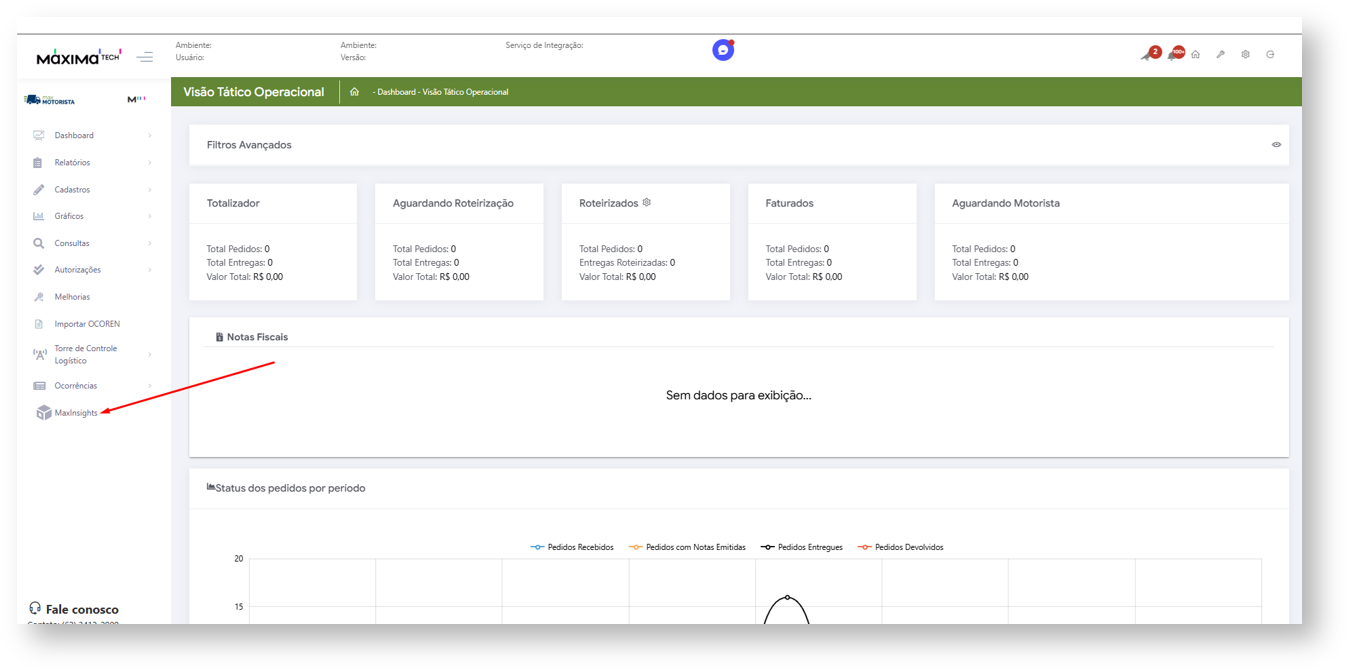Expand the Autorizações menu chevron
The height and width of the screenshot is (672, 1350).
(150, 270)
